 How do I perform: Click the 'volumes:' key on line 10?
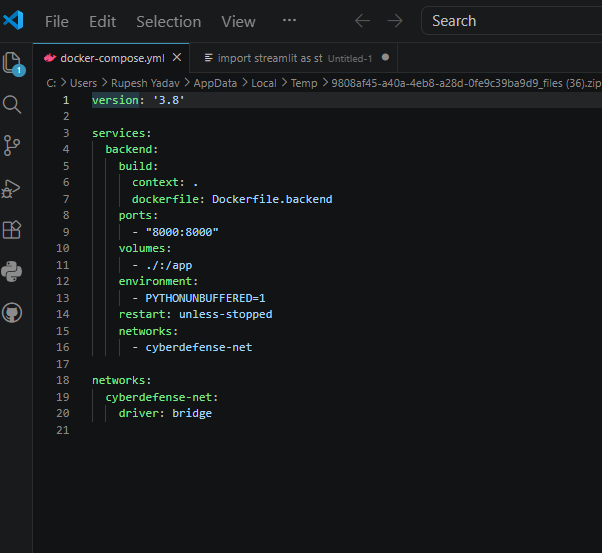click(x=145, y=248)
